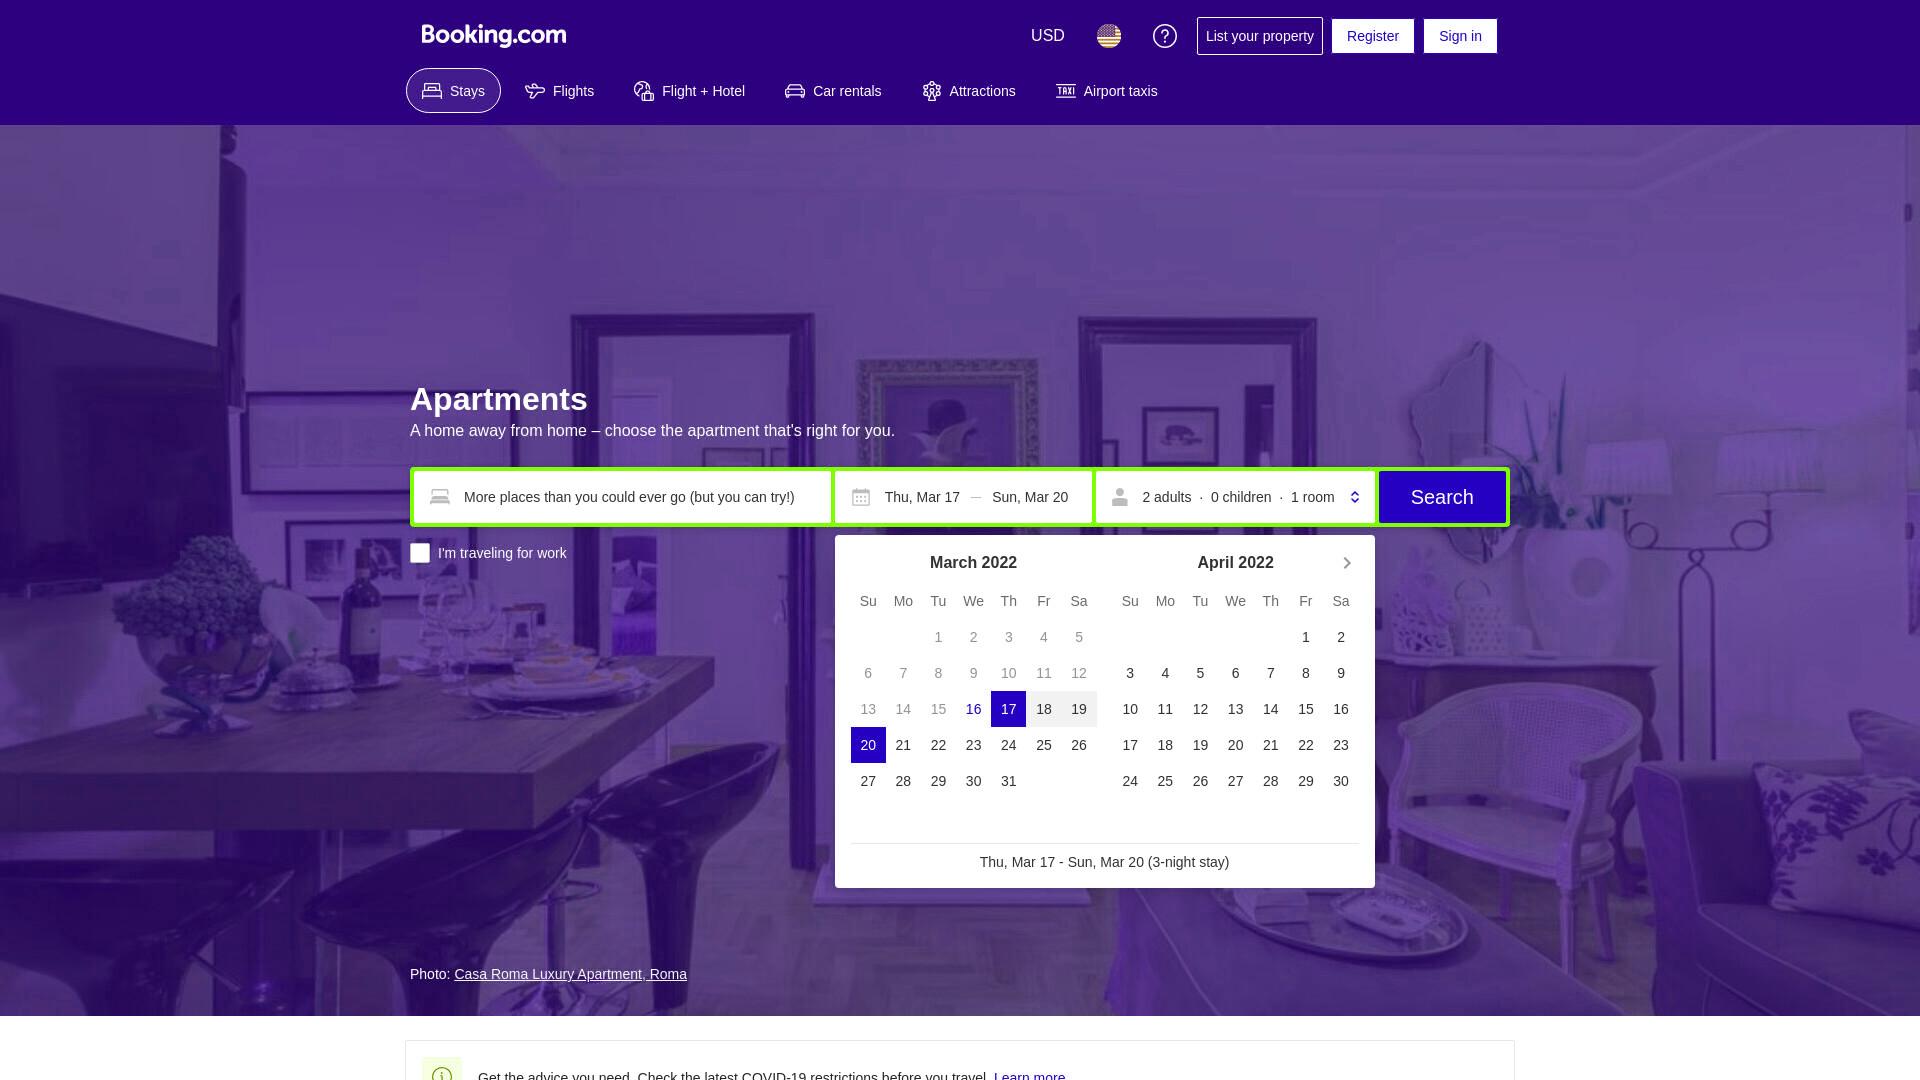Tick 'I'm traveling for work' checkbox
1920x1080 pixels.
coord(420,553)
